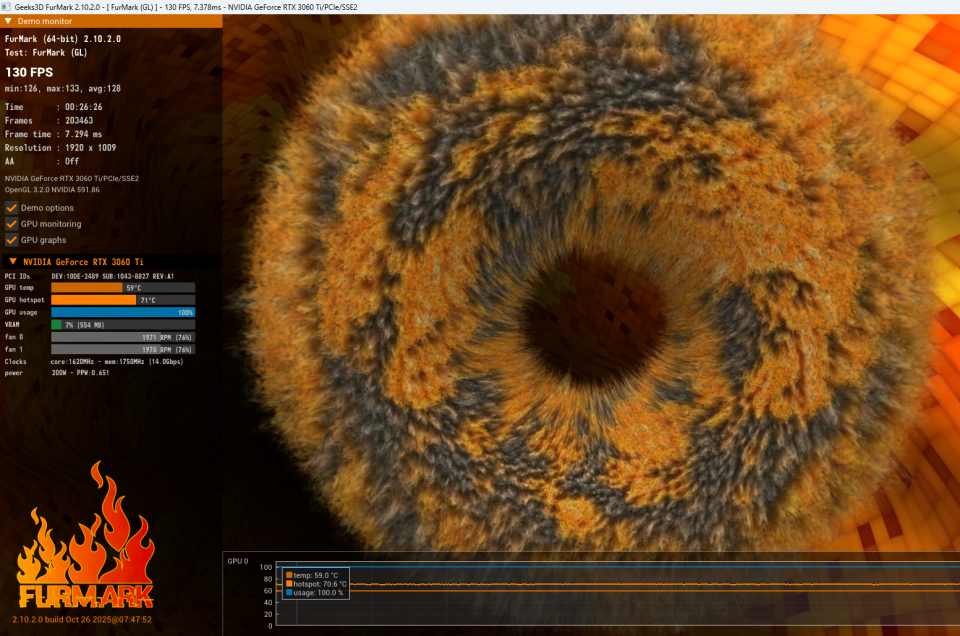Viewport: 960px width, 636px height.
Task: Click the FurMark app icon in title bar
Action: click(6, 7)
